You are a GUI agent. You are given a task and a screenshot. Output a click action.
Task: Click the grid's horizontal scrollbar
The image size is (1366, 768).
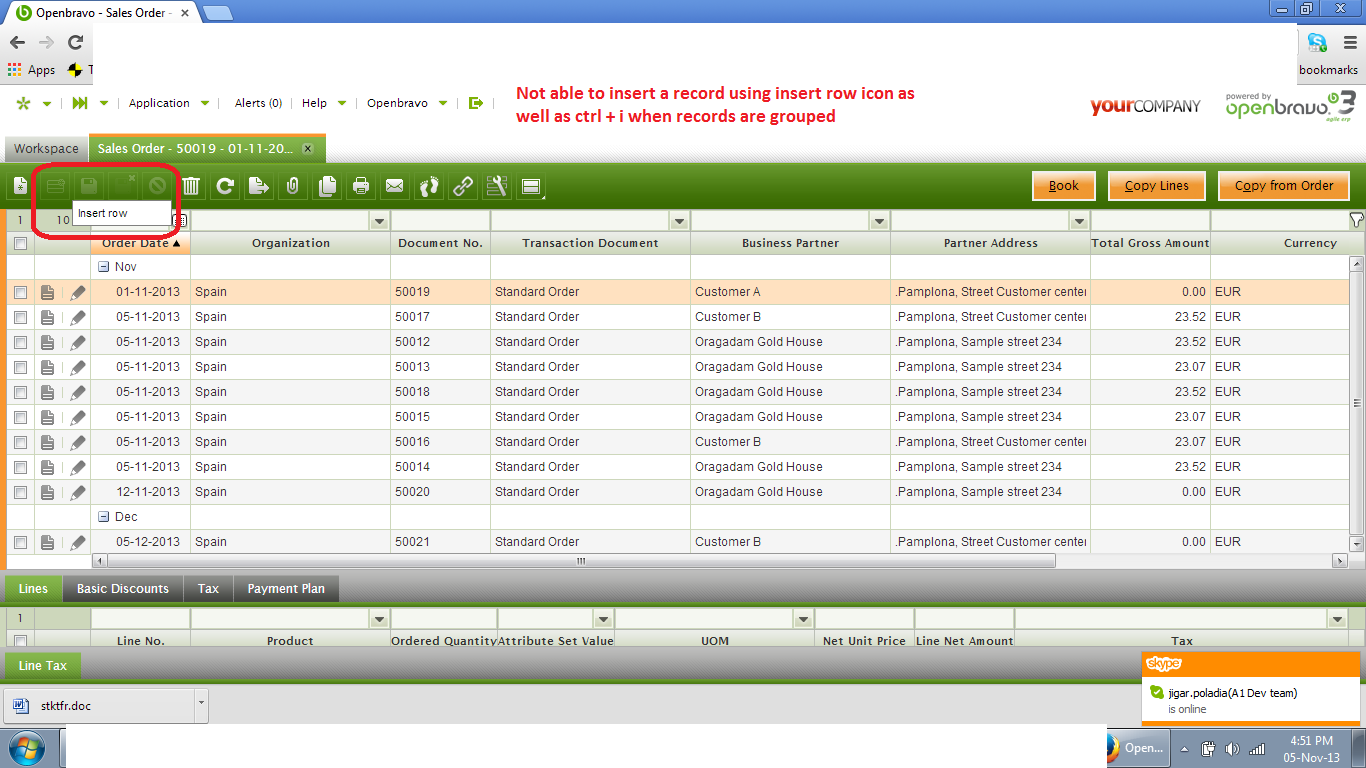click(580, 562)
